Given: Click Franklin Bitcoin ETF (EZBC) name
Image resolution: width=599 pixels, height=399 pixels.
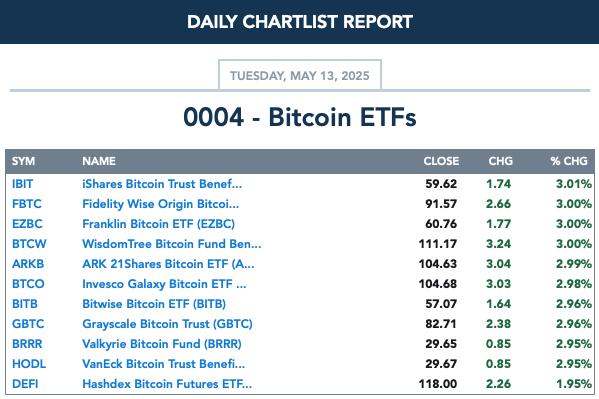Looking at the screenshot, I should pos(159,224).
